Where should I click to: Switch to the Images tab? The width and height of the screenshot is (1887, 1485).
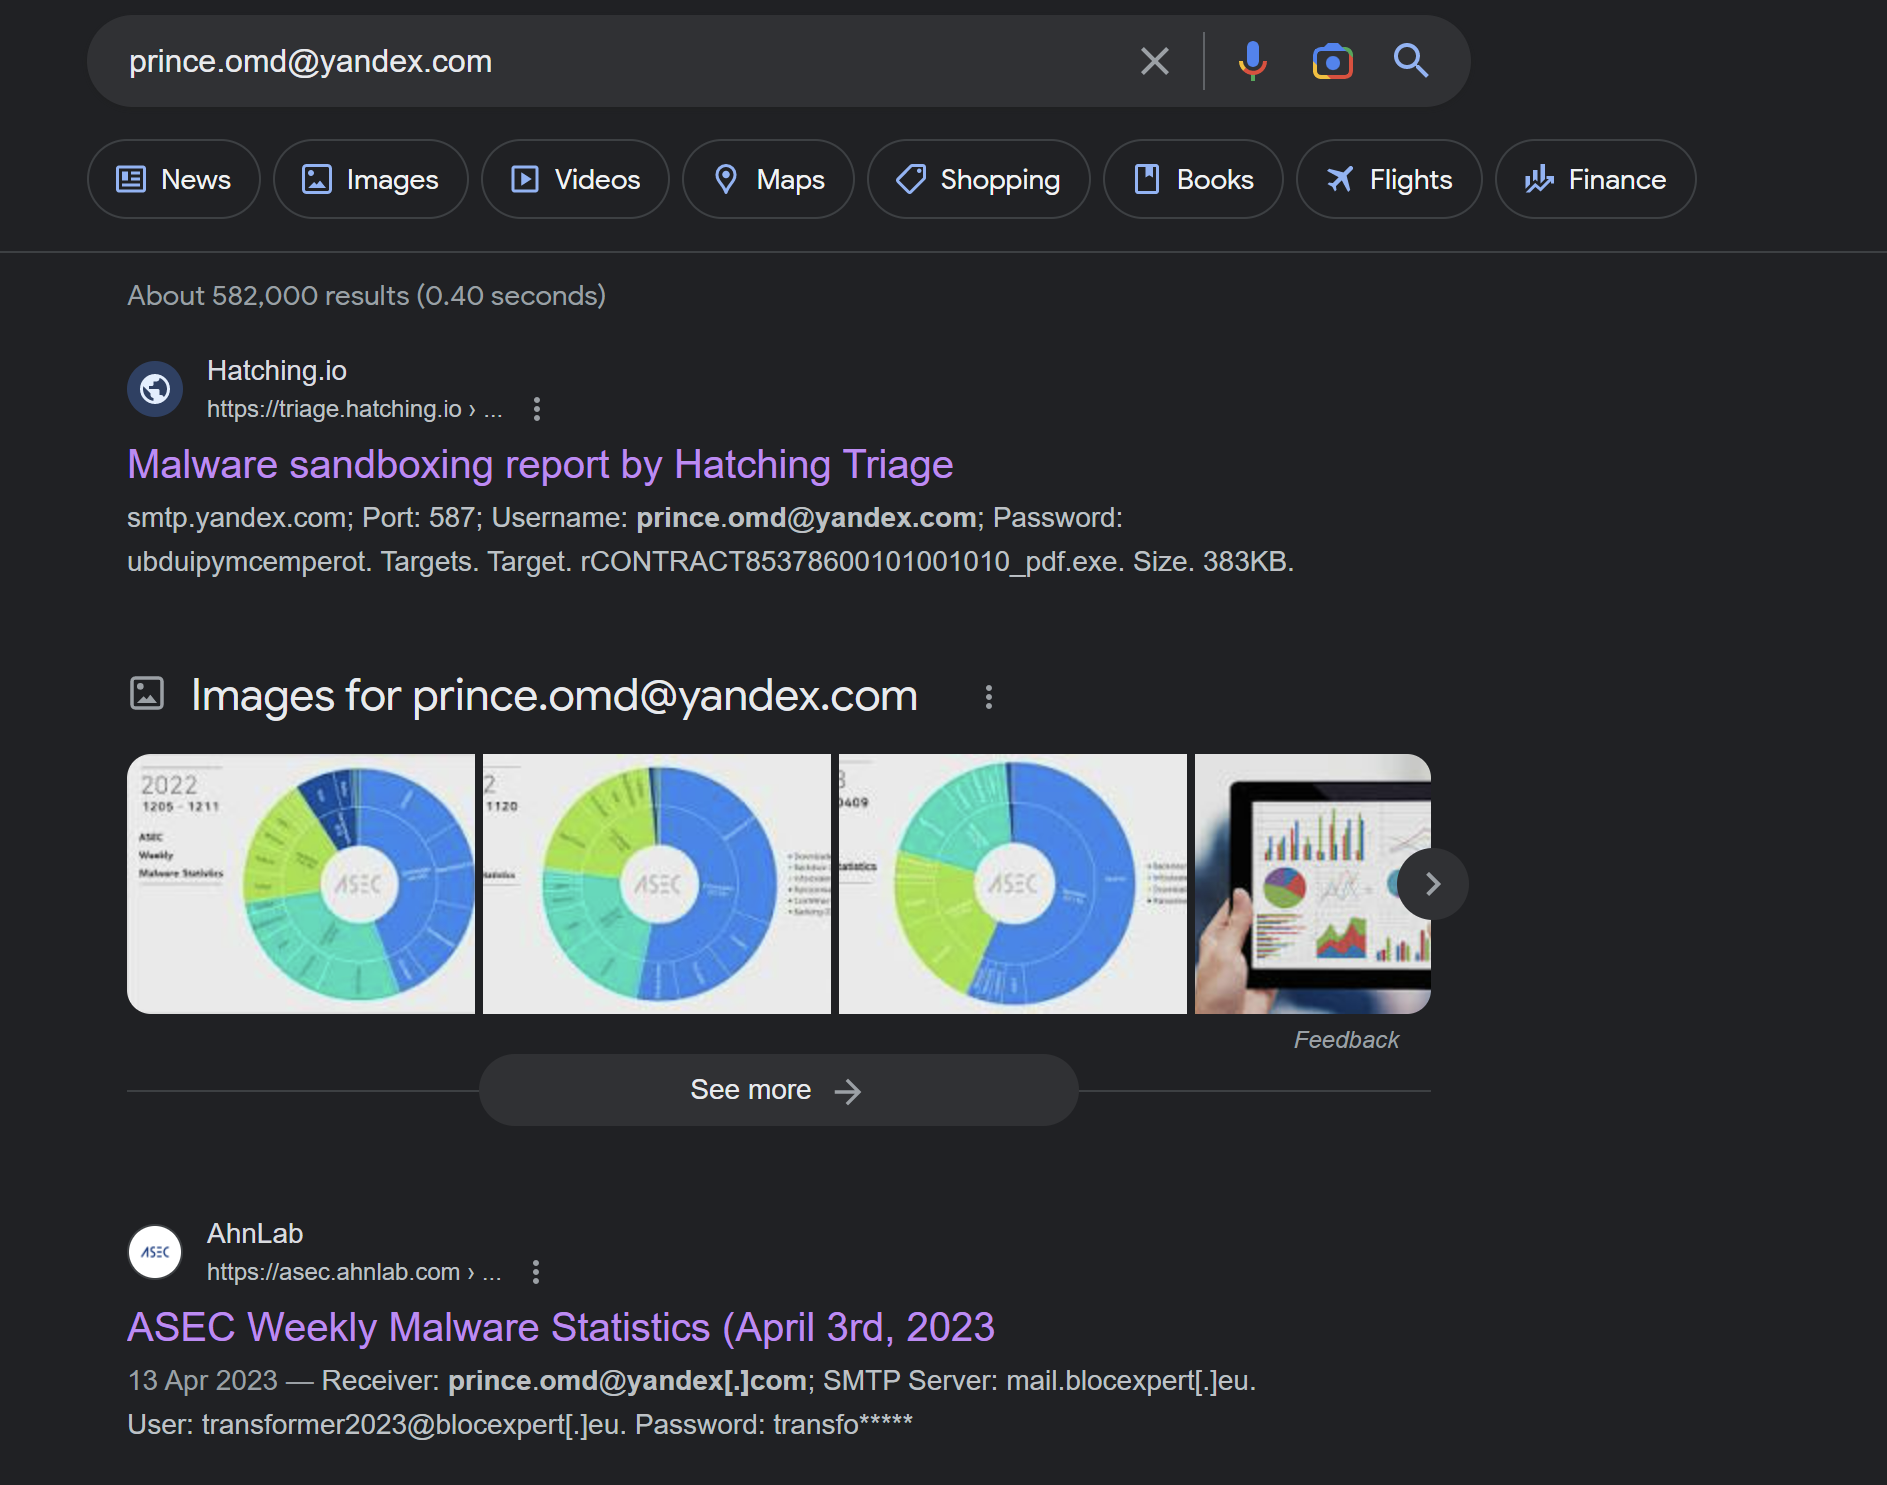click(370, 179)
